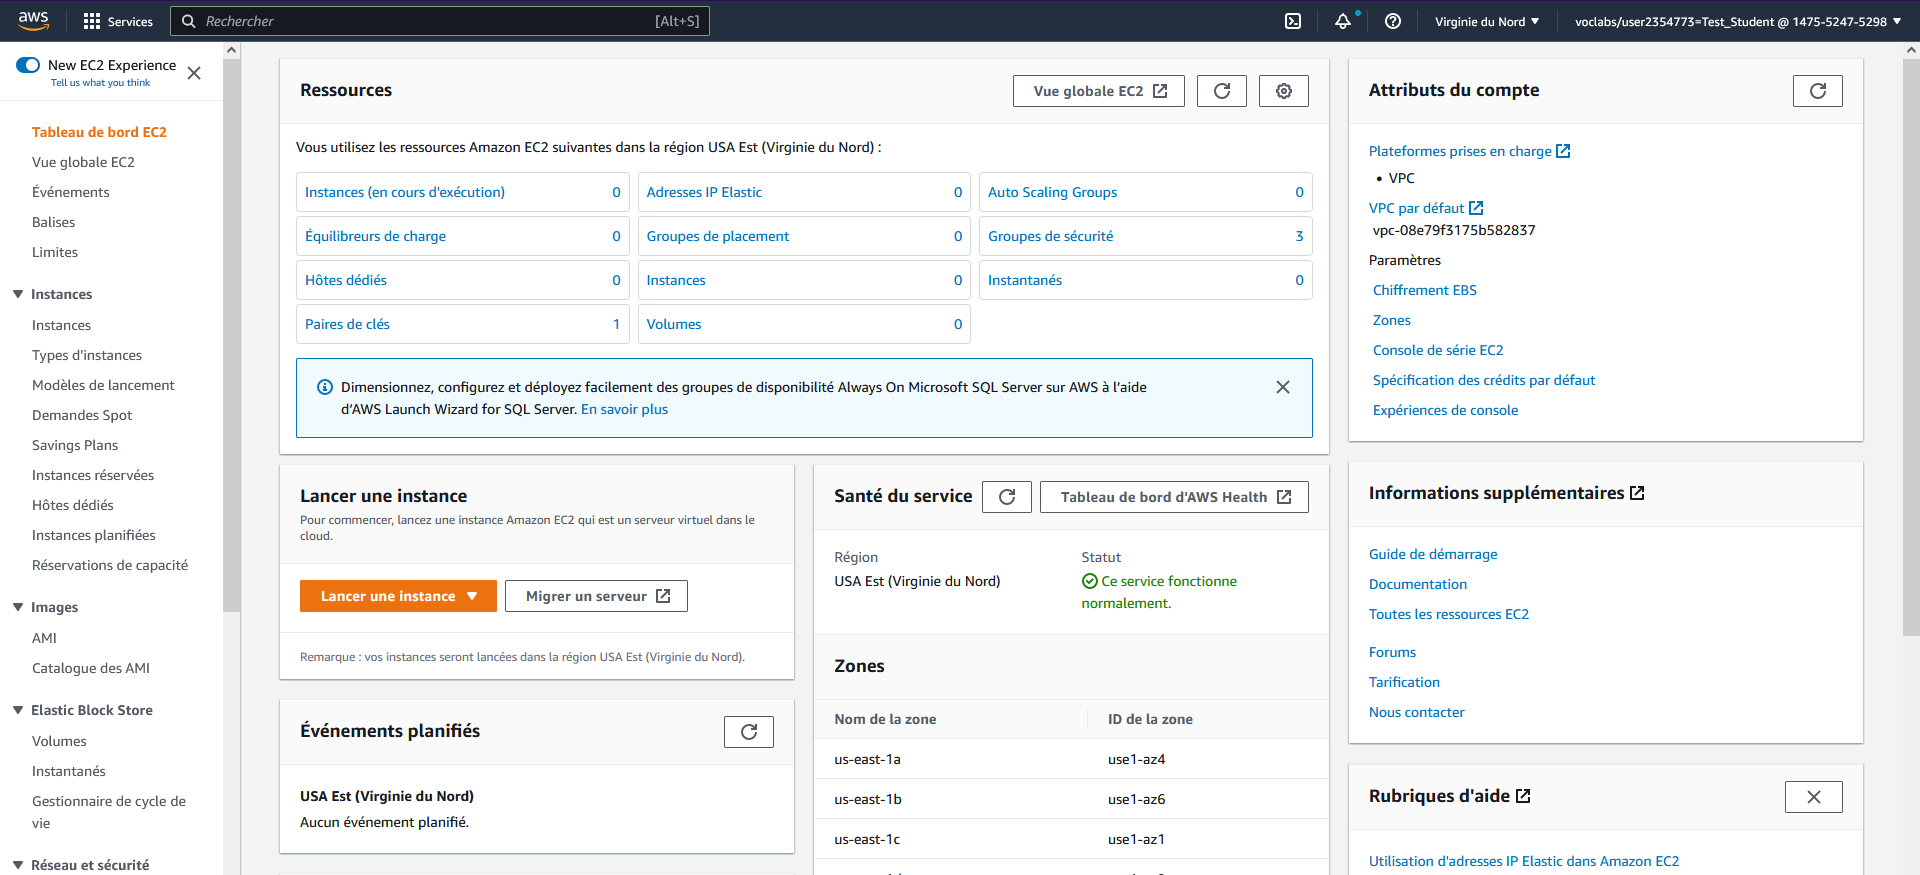Screen dimensions: 1920x875
Task: Click the AWS logo home icon
Action: (33, 20)
